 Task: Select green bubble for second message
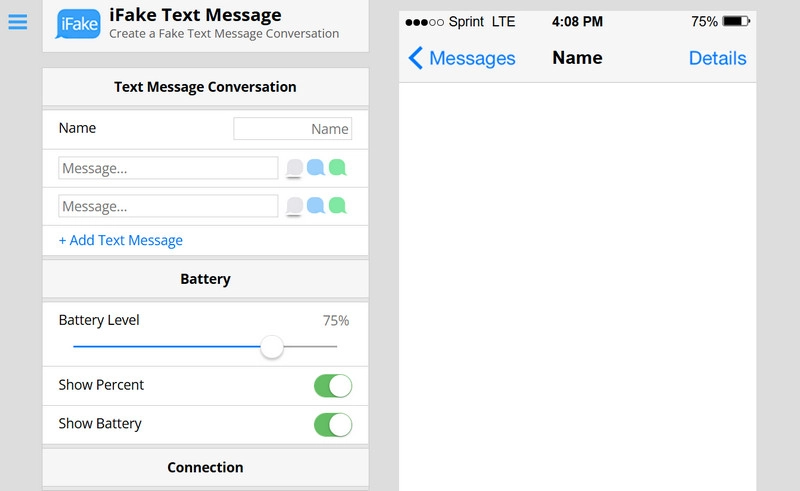pyautogui.click(x=337, y=205)
